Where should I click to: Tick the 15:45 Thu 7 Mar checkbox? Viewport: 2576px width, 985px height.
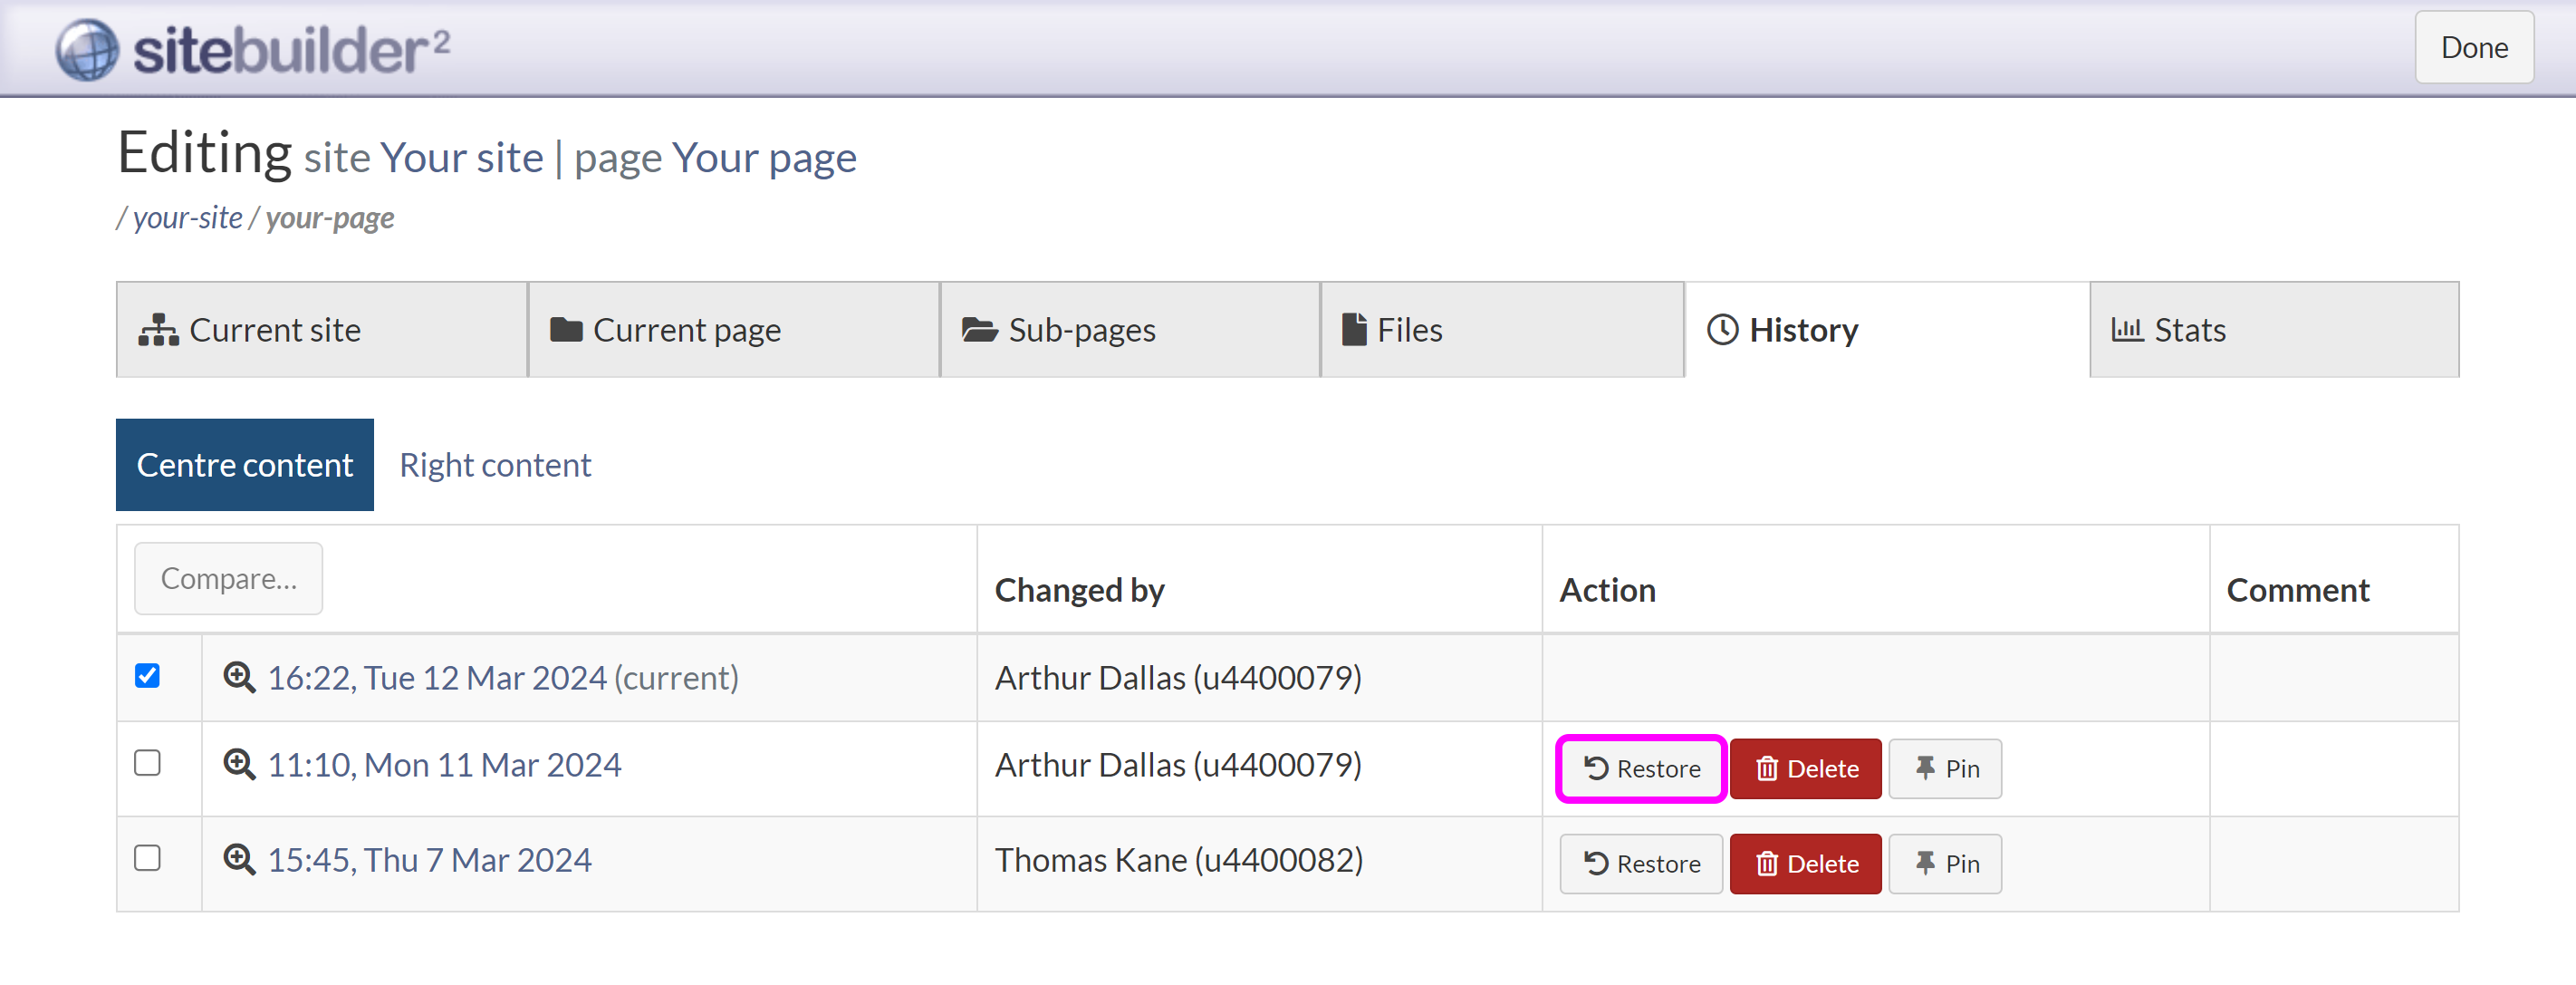pyautogui.click(x=147, y=858)
